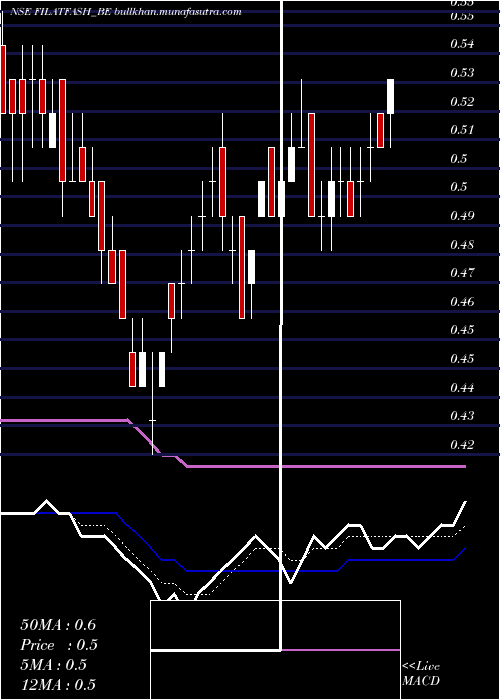Screen dimensions: 500x700
Task: Select the 0.44 price axis label
Action: tap(462, 388)
